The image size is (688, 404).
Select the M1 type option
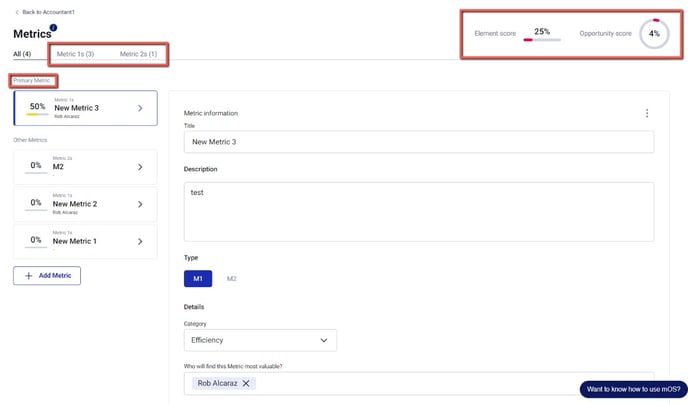(x=198, y=279)
